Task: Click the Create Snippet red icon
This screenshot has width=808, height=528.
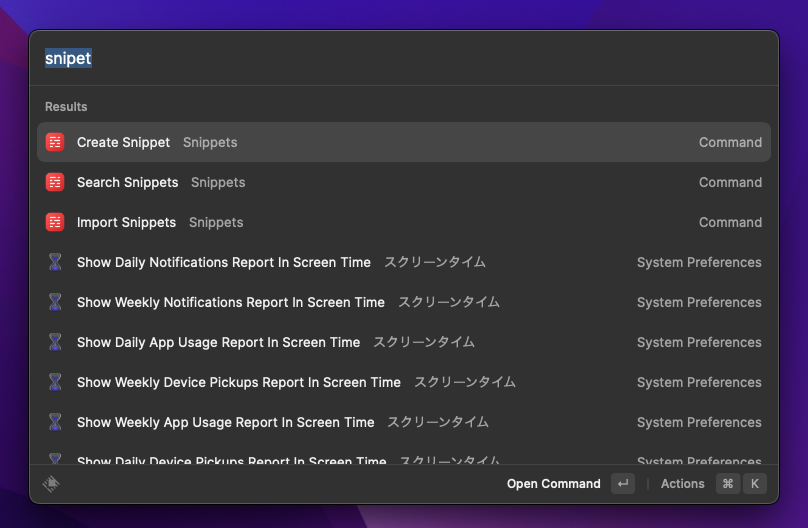Action: [x=55, y=142]
